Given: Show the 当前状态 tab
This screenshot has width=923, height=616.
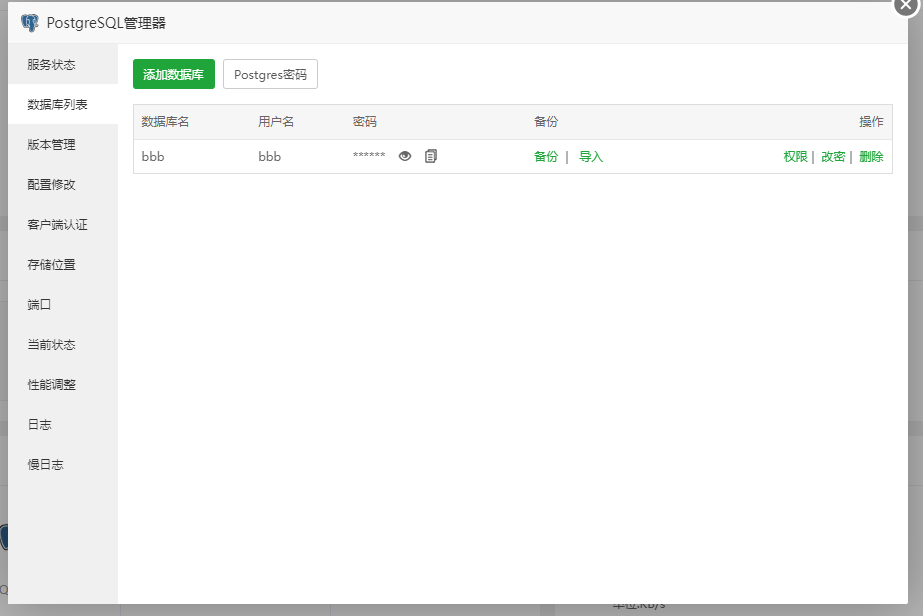Looking at the screenshot, I should pyautogui.click(x=63, y=345).
